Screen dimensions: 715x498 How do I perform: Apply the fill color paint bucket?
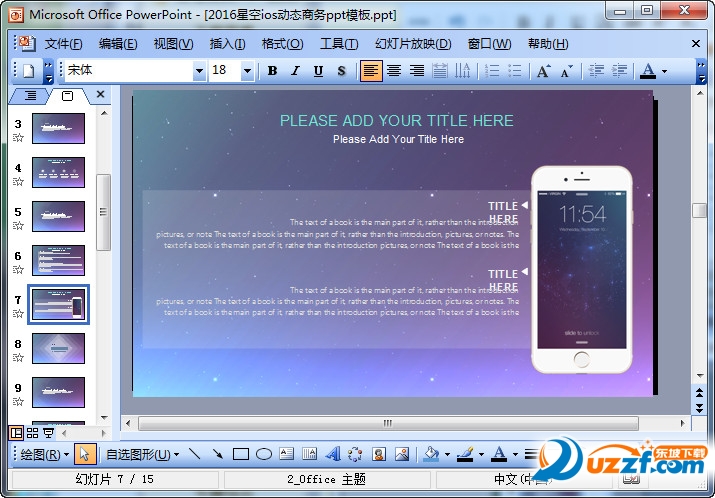[431, 454]
